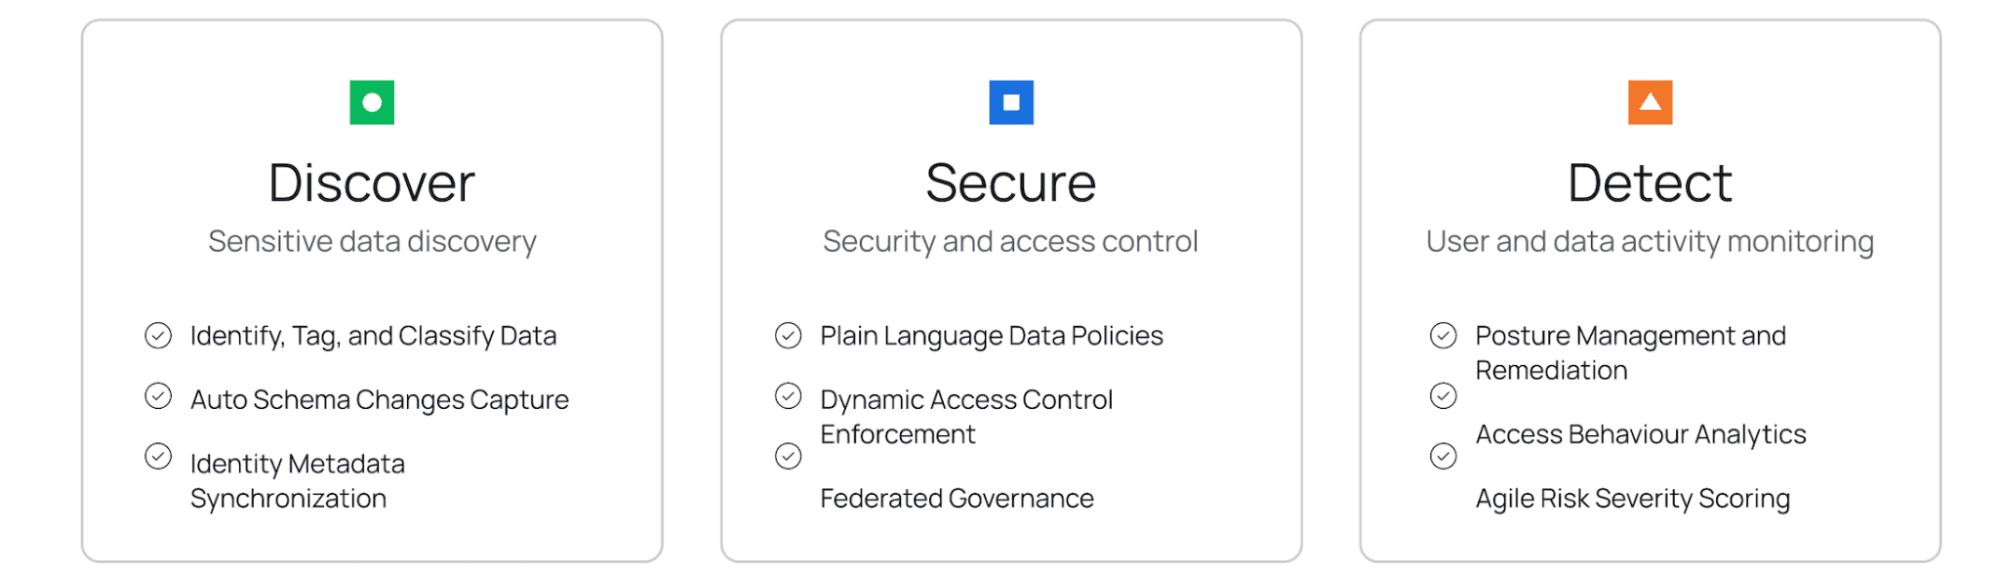The width and height of the screenshot is (1999, 586).
Task: Click Auto Schema Changes Capture text
Action: click(x=379, y=400)
